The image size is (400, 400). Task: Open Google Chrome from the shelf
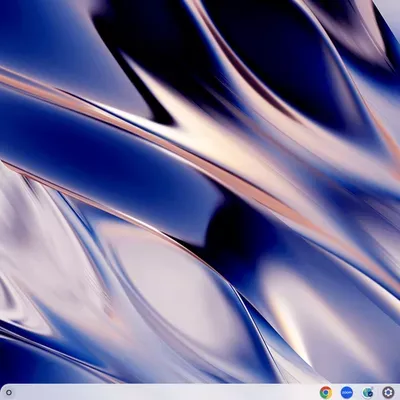tap(326, 392)
